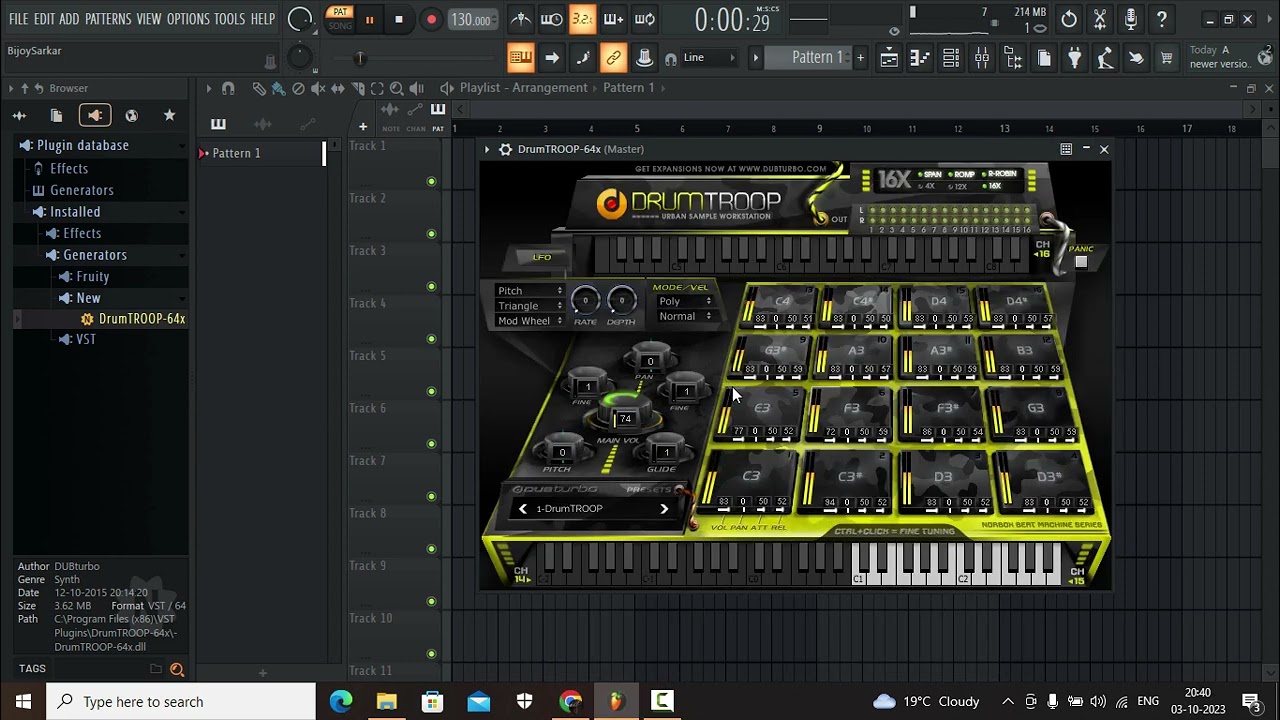Open the project picker pages icon
1280x720 pixels.
(1044, 59)
